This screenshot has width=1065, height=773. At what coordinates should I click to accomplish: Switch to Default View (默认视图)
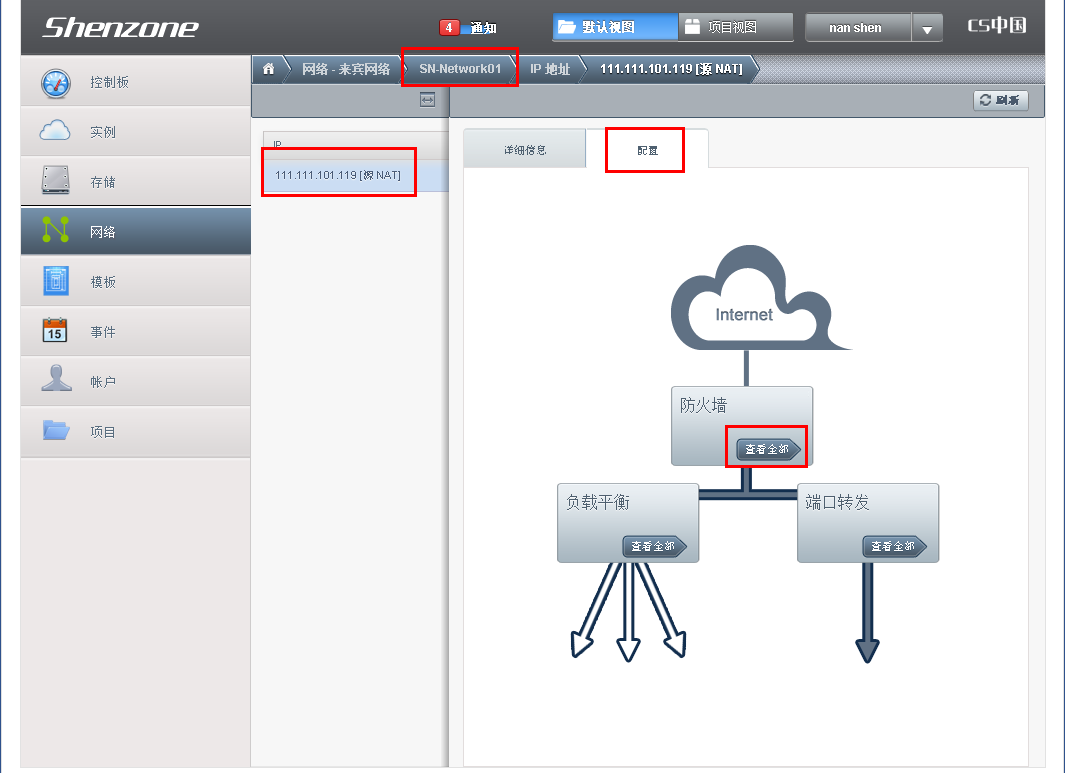(x=614, y=27)
